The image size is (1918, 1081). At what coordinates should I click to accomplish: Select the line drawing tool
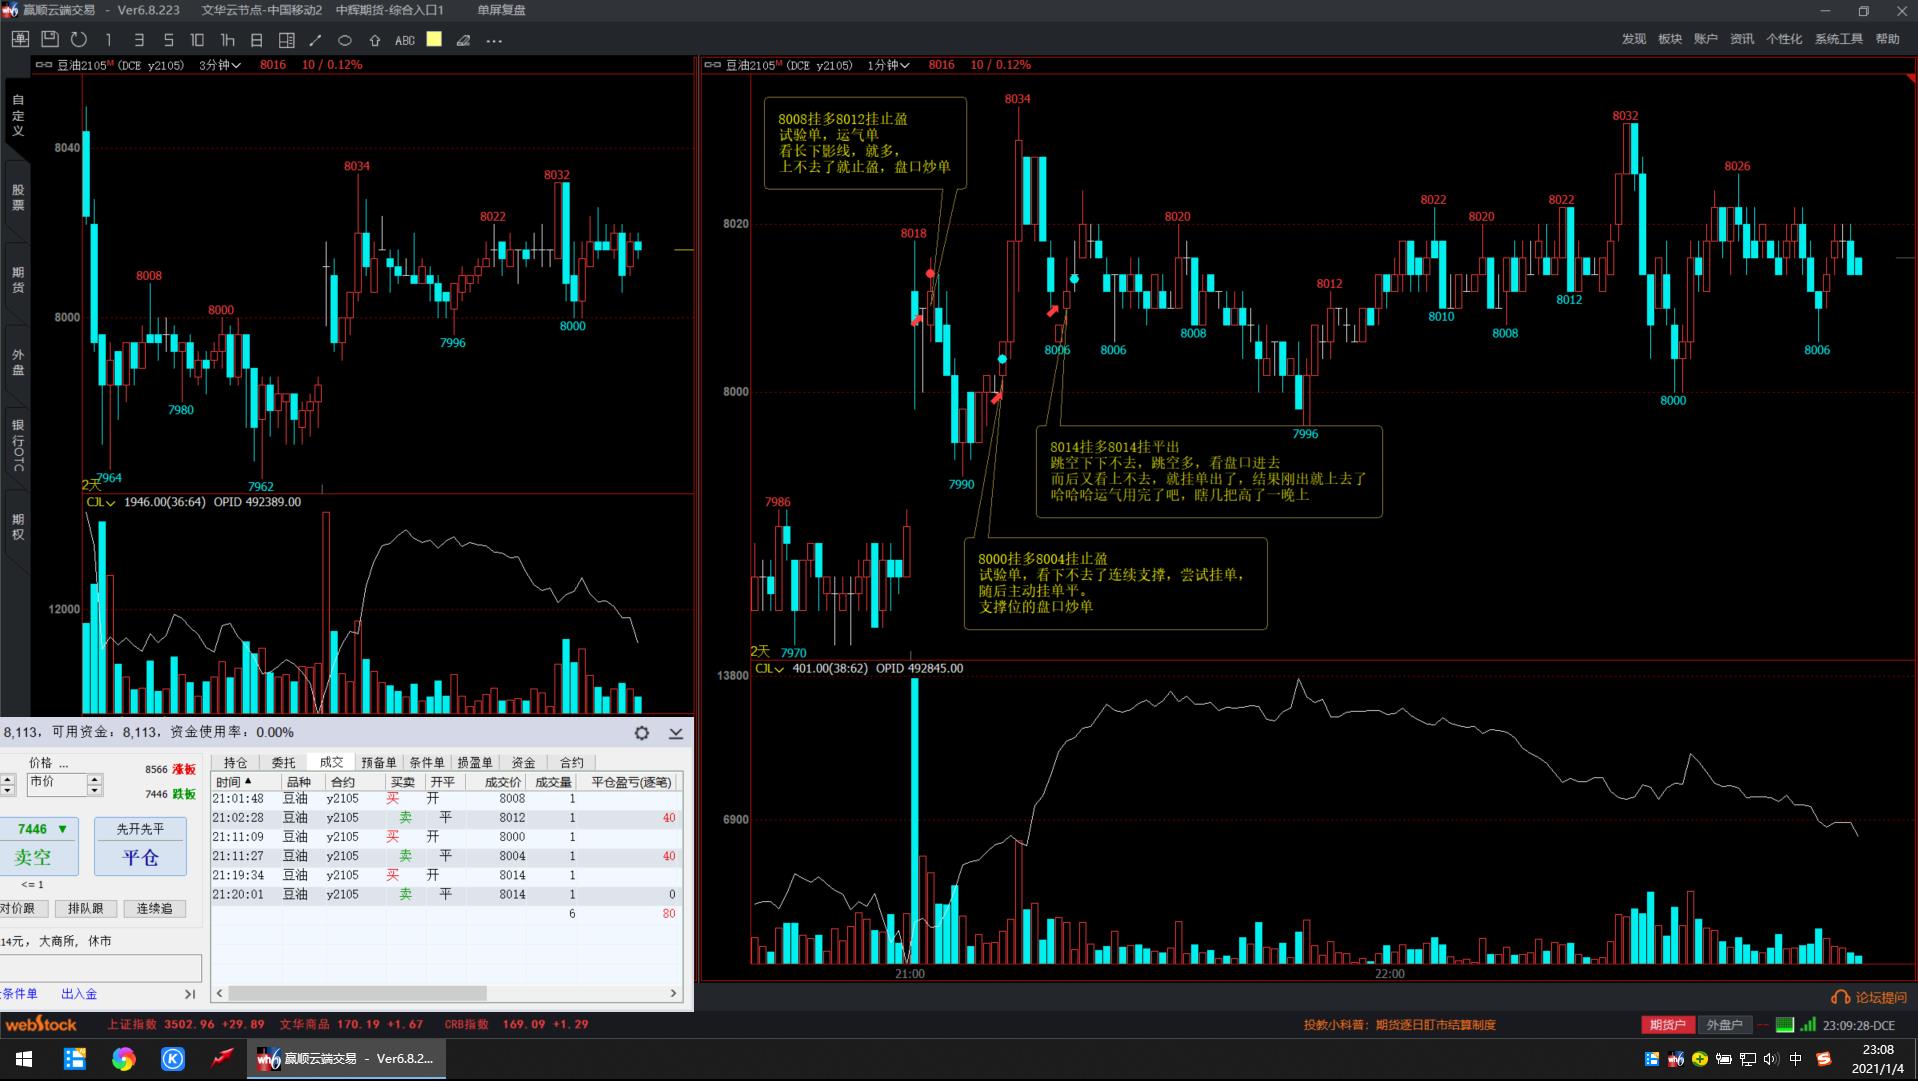315,40
